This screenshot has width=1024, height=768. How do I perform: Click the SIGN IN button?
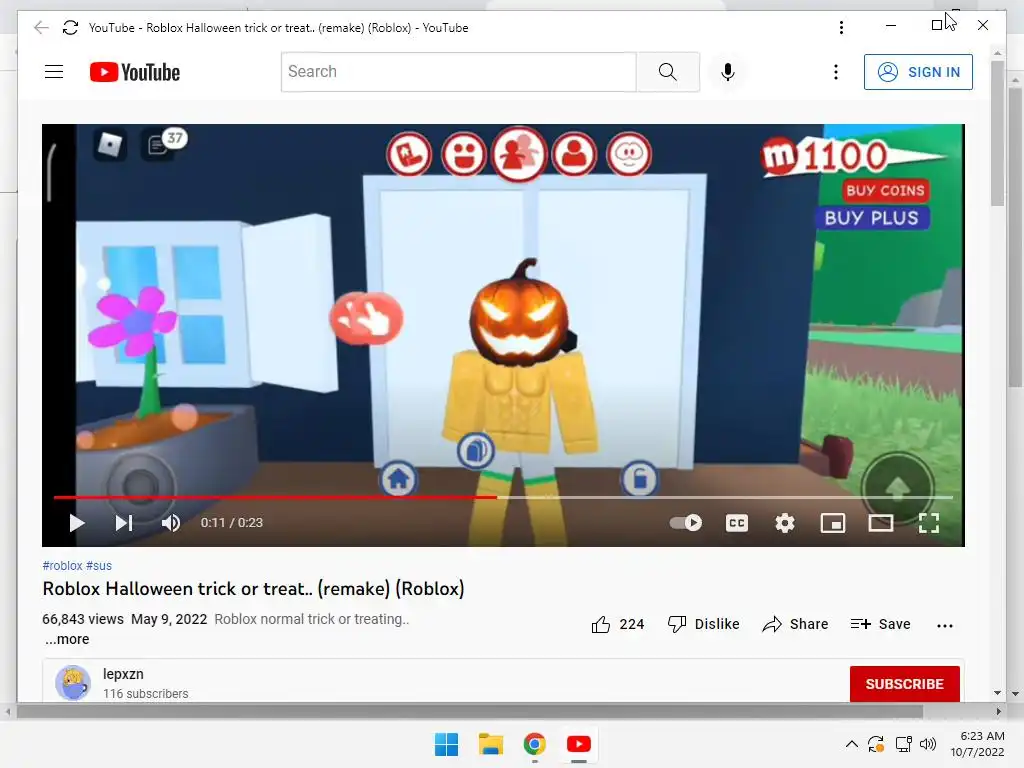[918, 72]
